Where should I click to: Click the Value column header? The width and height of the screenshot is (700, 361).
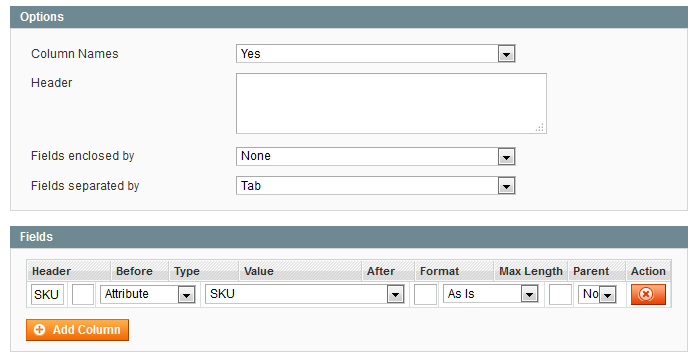[x=258, y=271]
